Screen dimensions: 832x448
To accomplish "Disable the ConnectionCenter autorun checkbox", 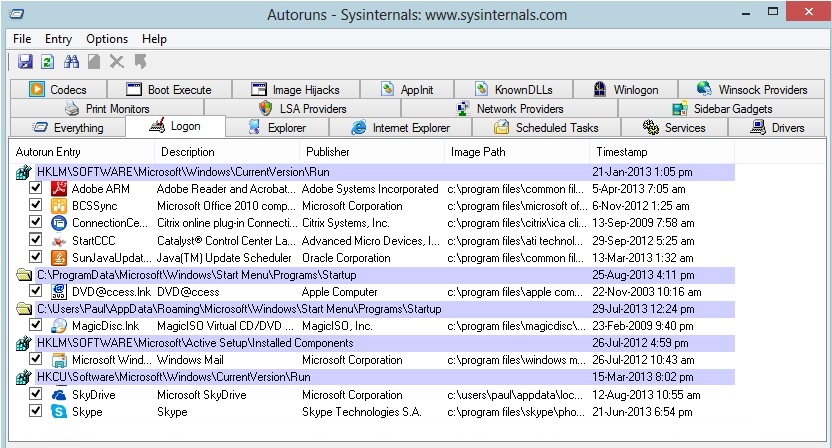I will [36, 222].
